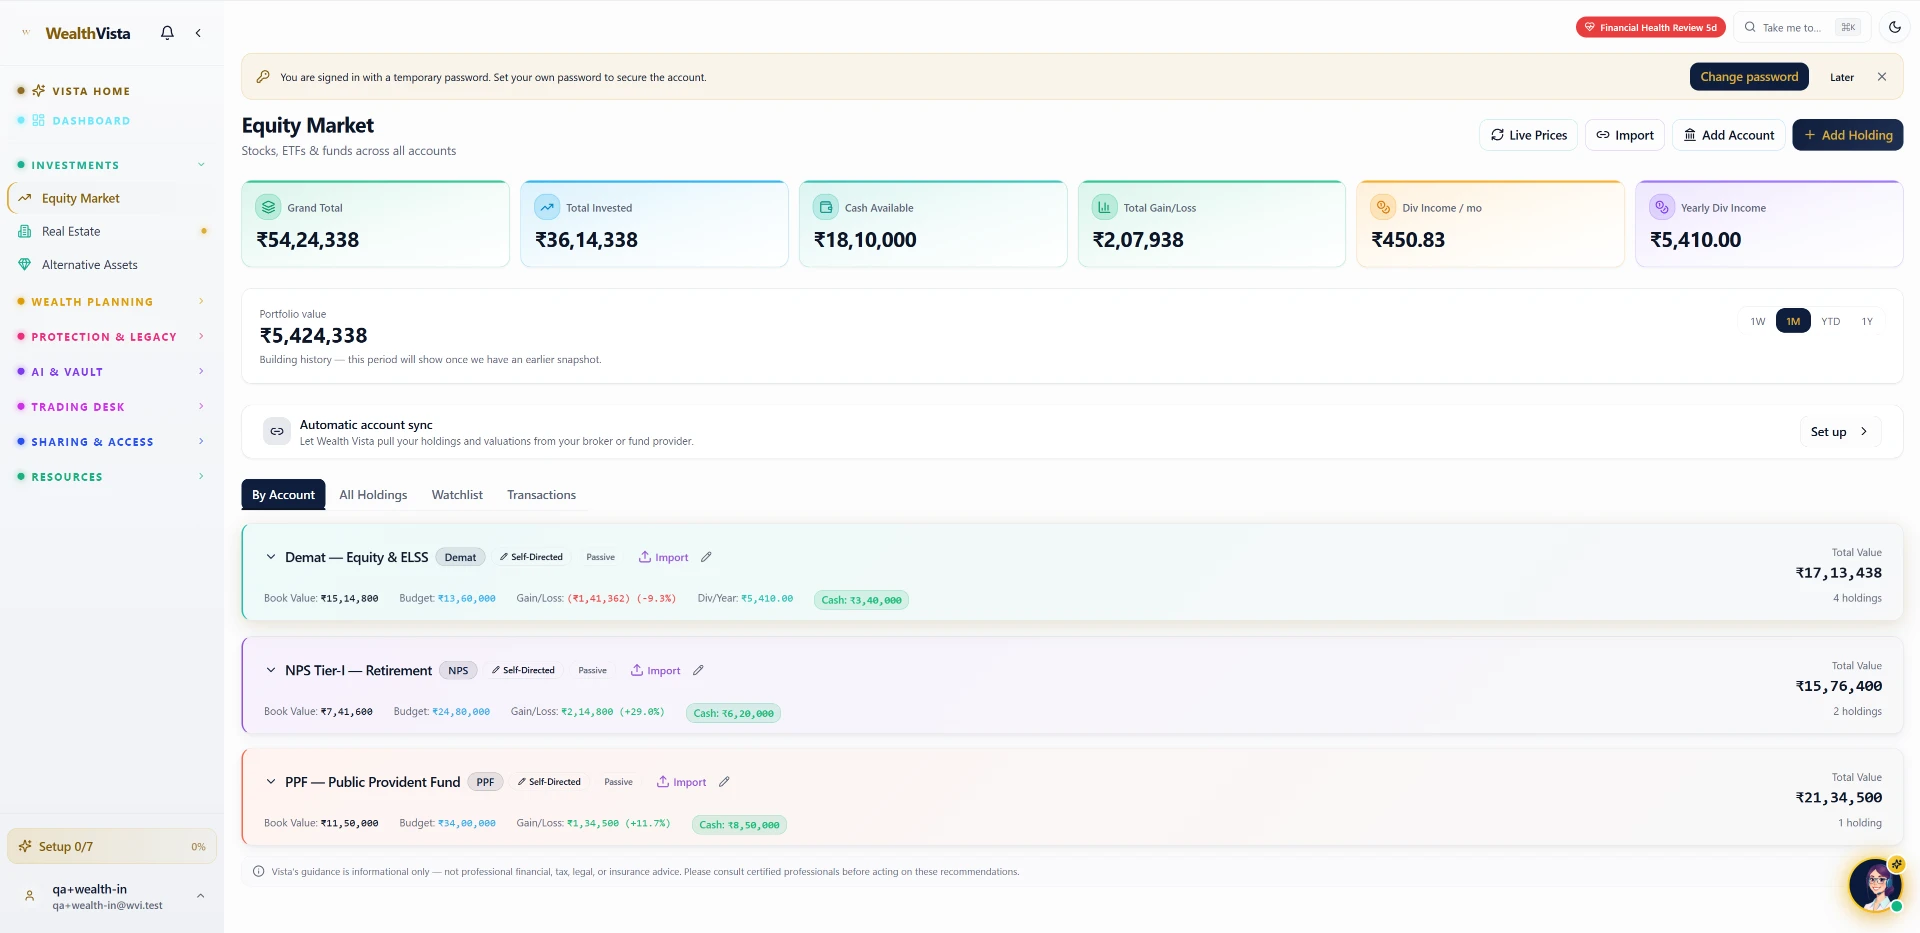1920x933 pixels.
Task: Click the Grand Total card icon
Action: tap(268, 207)
